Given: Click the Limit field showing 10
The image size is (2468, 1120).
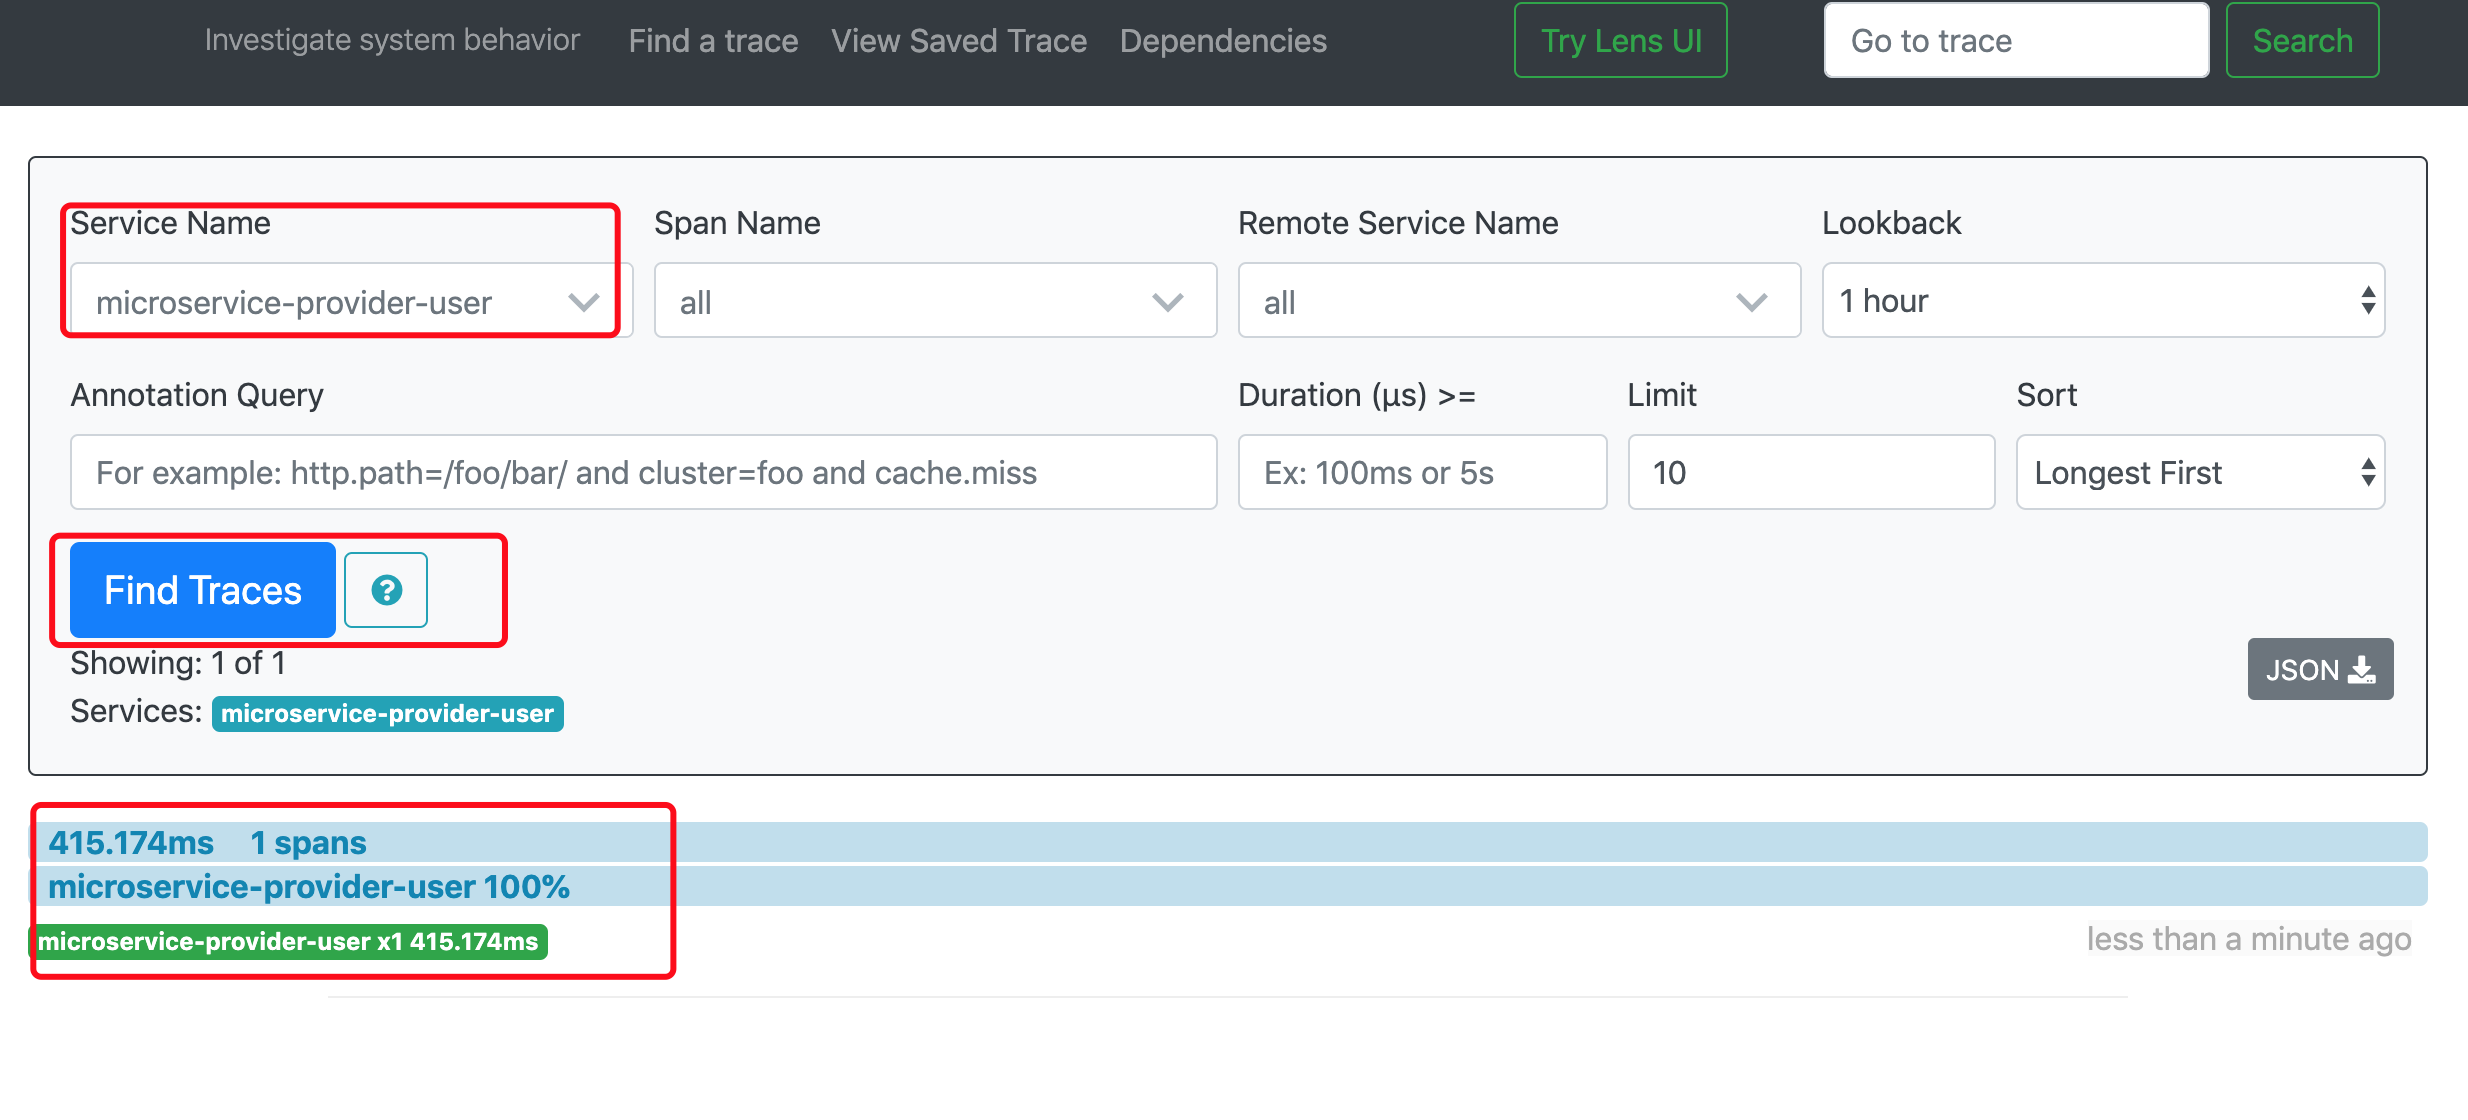Looking at the screenshot, I should 1810,472.
